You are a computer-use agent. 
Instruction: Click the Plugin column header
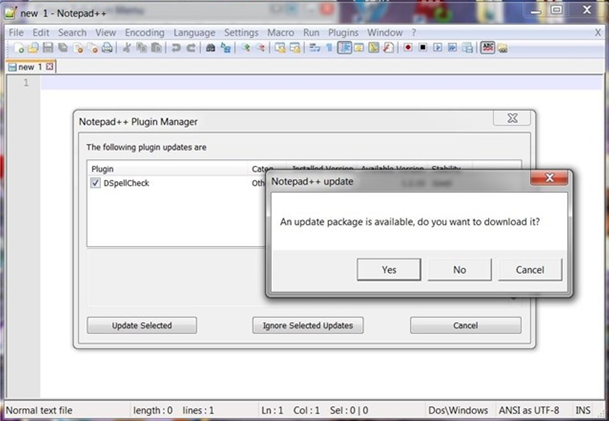(x=167, y=169)
